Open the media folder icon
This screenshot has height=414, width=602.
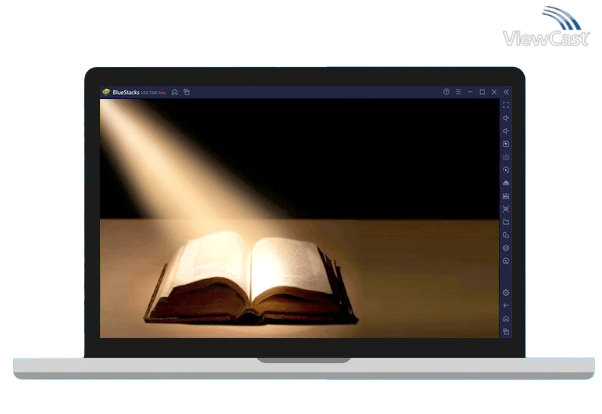(x=506, y=222)
